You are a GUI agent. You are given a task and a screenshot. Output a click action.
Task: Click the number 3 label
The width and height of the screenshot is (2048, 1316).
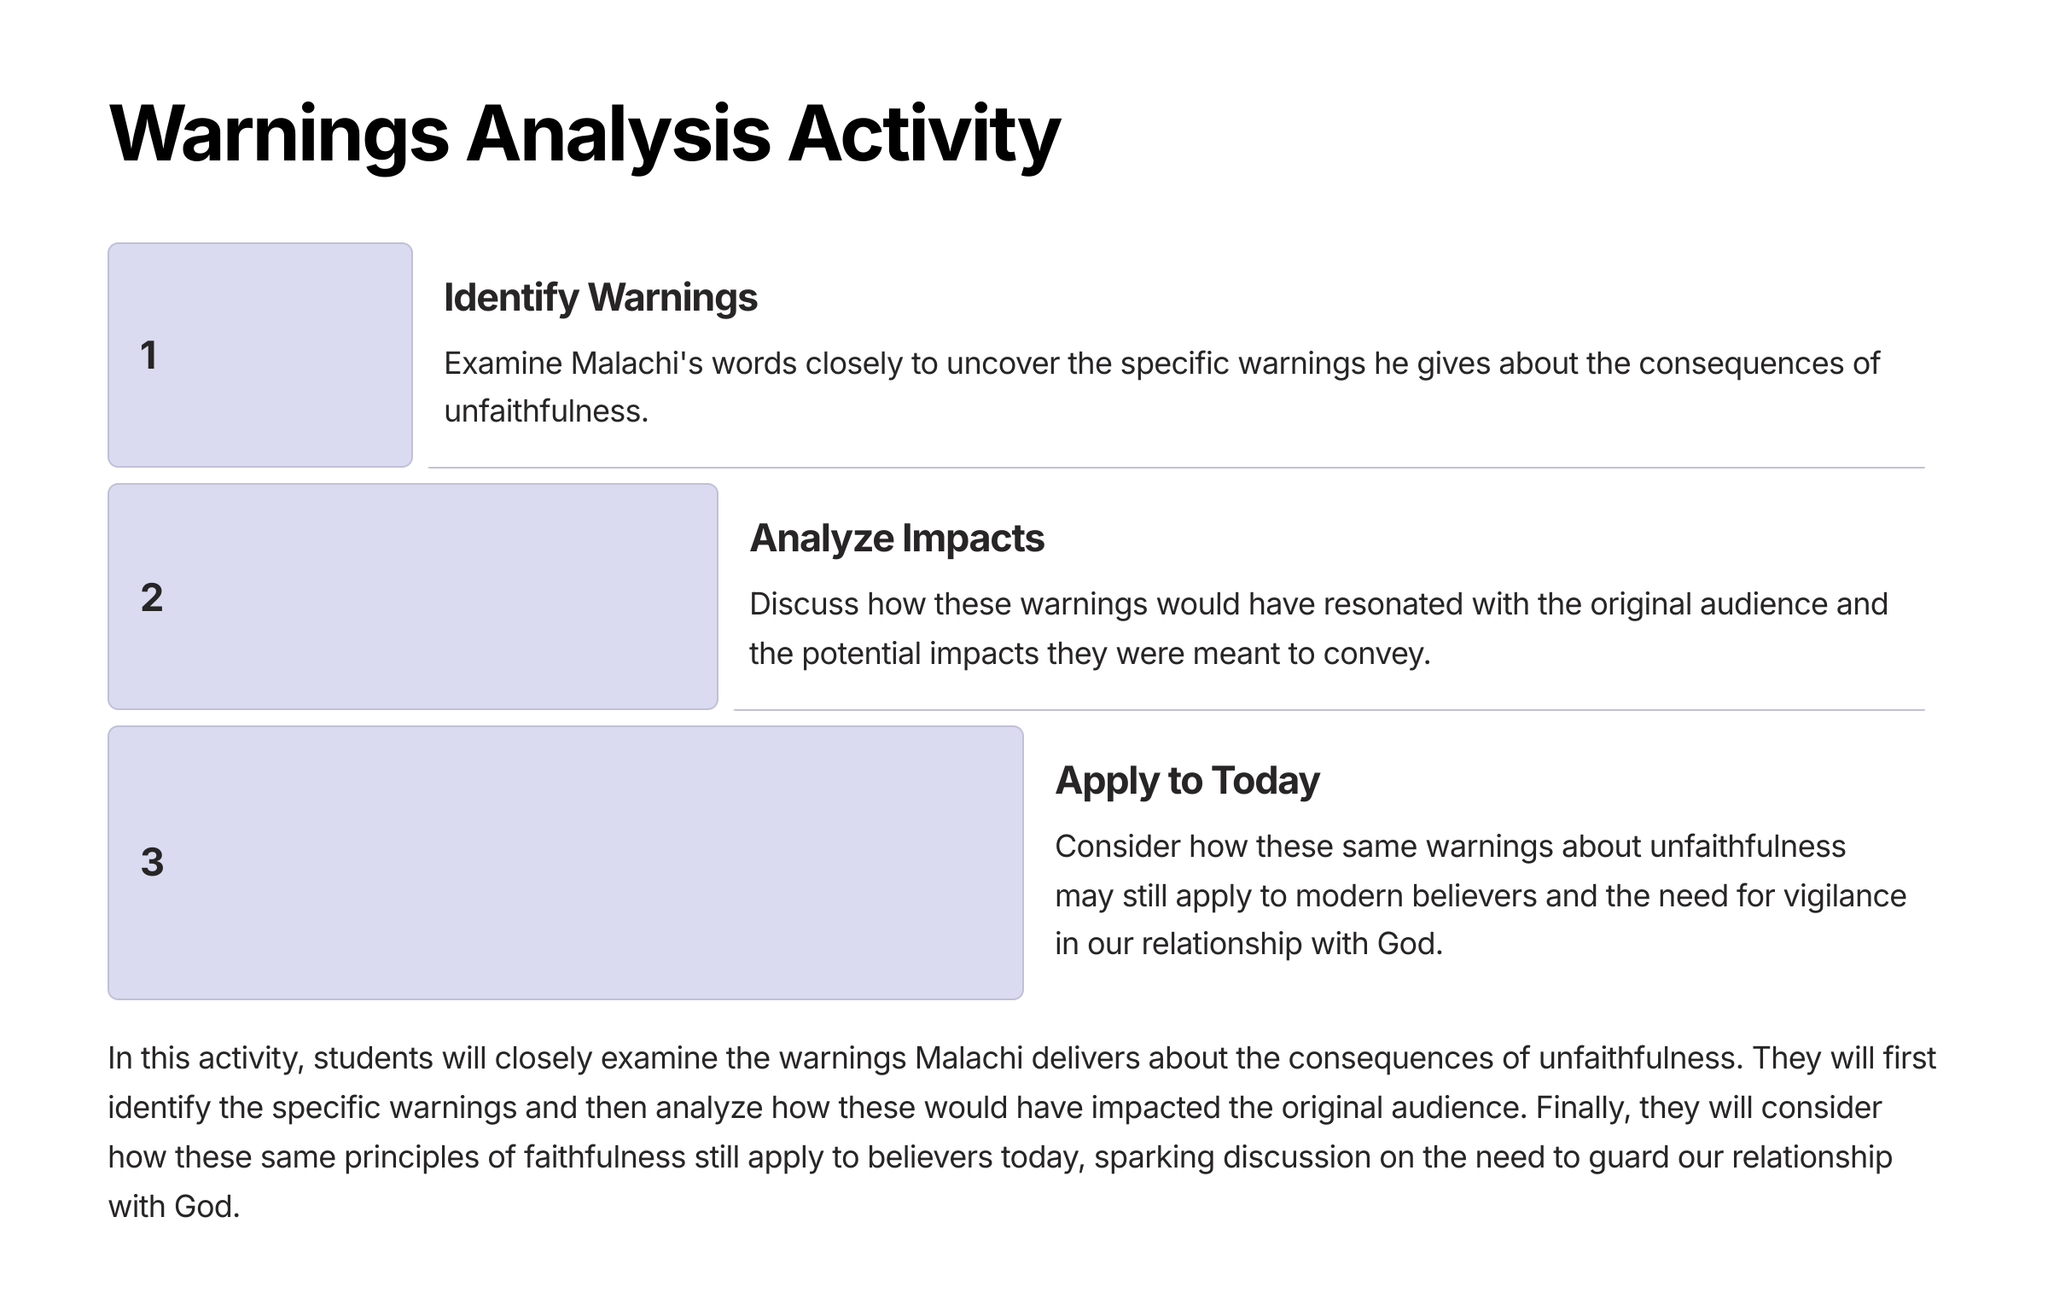click(152, 862)
